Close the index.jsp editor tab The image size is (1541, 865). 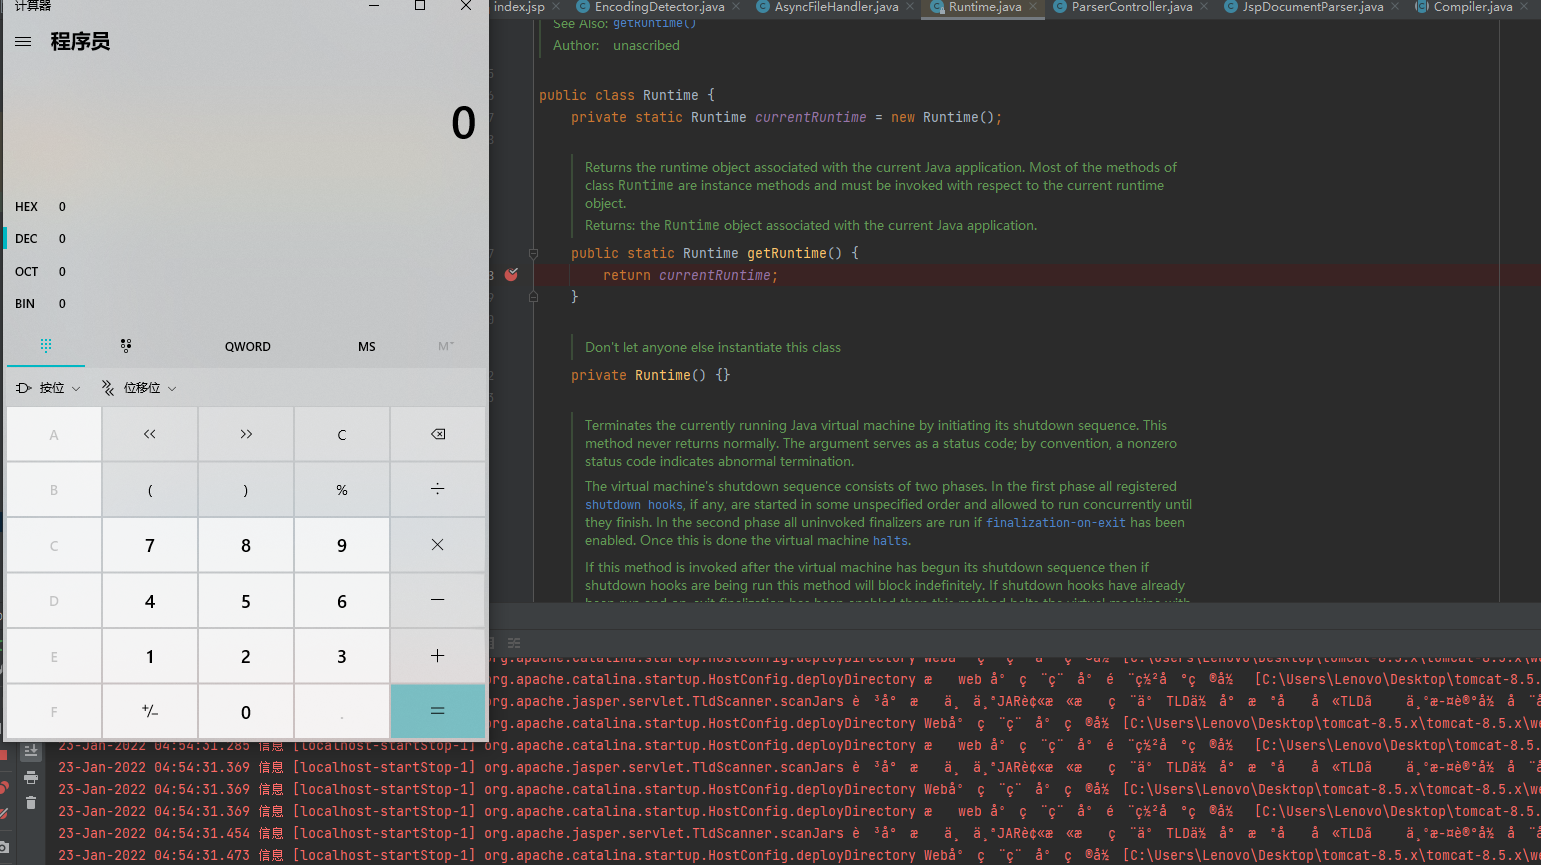[556, 7]
